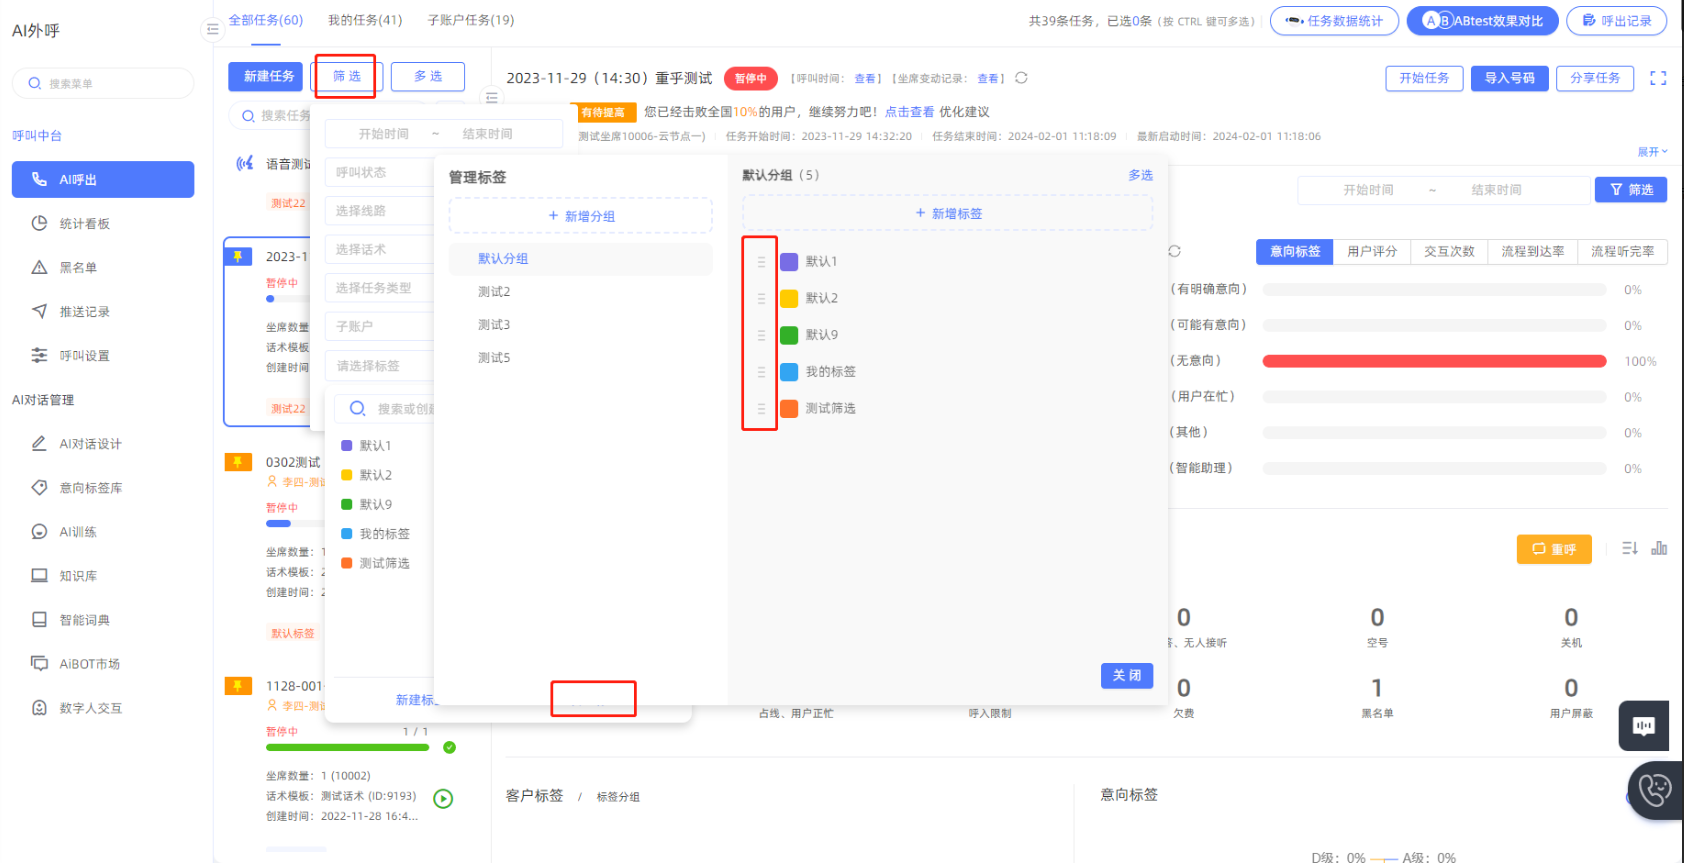Click the fullscreen expand icon

coord(1657,78)
